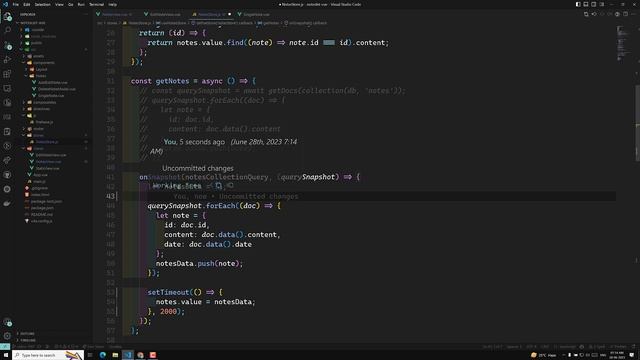Open the Help menu

tap(113, 4)
